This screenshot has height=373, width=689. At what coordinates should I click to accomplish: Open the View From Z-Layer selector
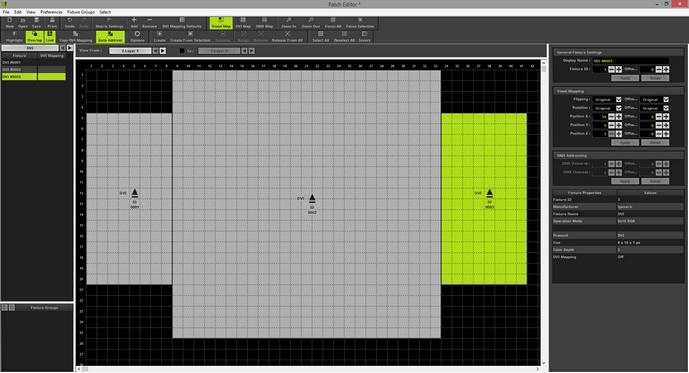click(130, 51)
